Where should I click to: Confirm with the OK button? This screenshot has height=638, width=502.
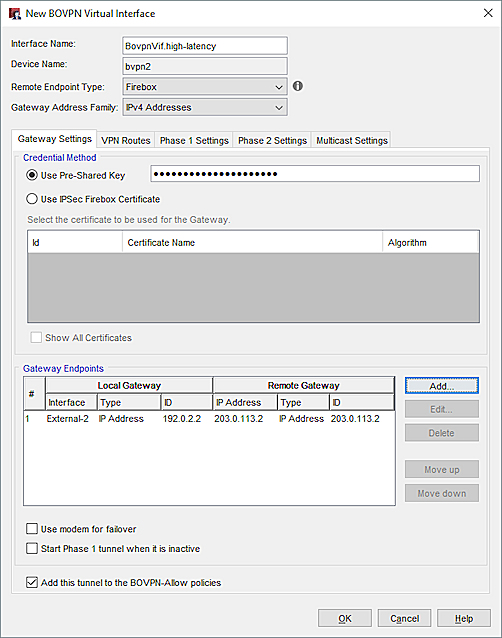point(345,618)
